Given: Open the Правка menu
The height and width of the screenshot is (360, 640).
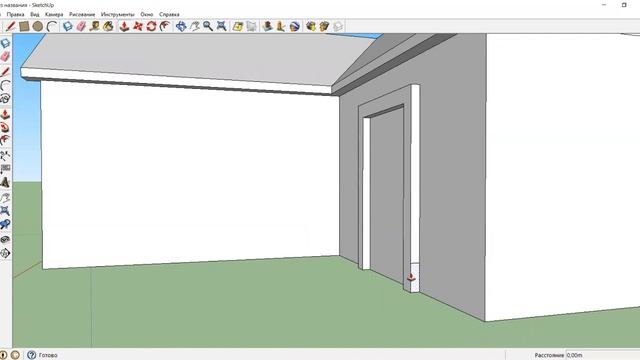Looking at the screenshot, I should [16, 14].
